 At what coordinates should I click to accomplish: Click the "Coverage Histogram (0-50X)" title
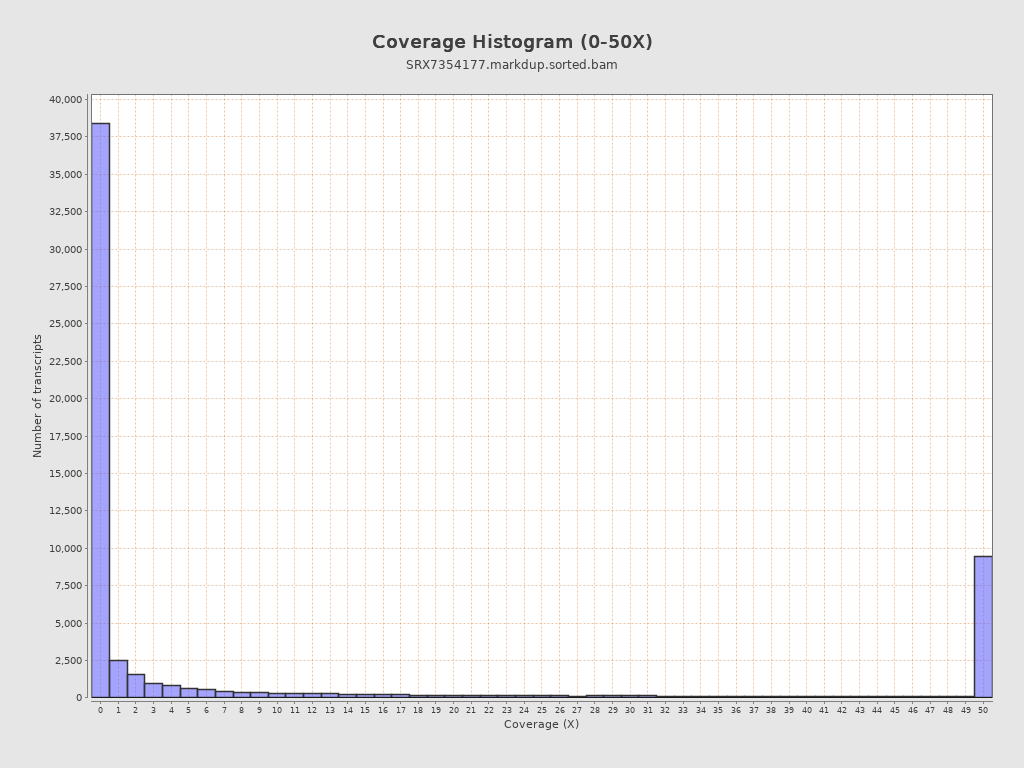[512, 42]
